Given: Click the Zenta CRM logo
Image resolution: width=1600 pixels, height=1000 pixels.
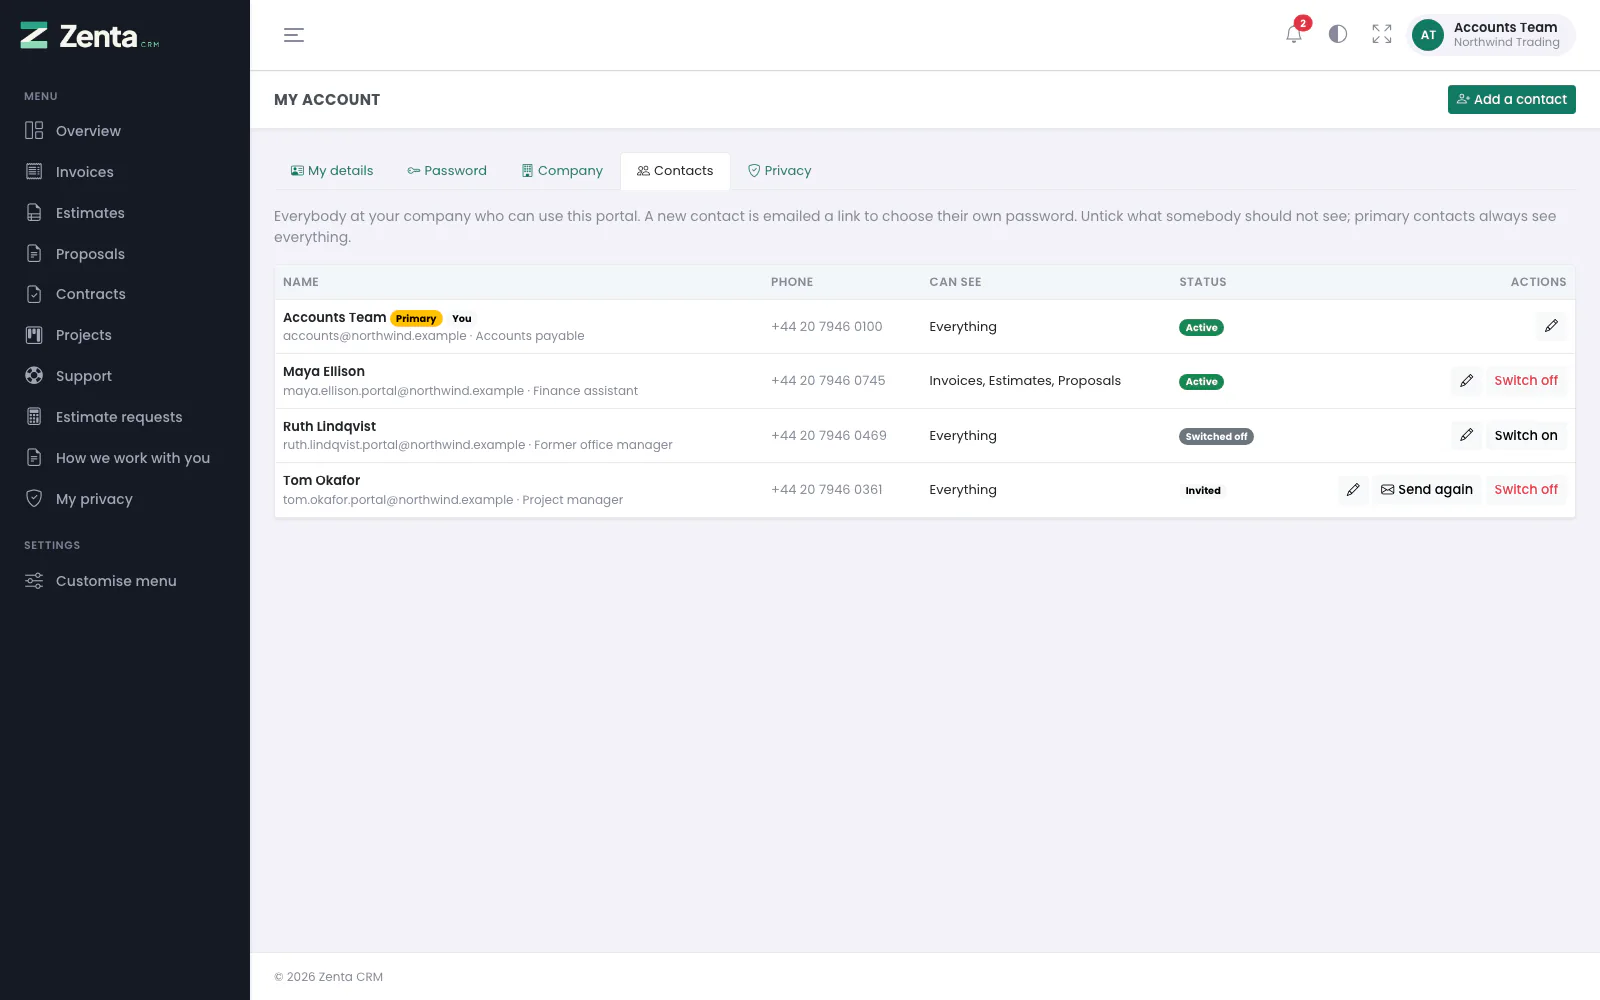Looking at the screenshot, I should pos(90,36).
